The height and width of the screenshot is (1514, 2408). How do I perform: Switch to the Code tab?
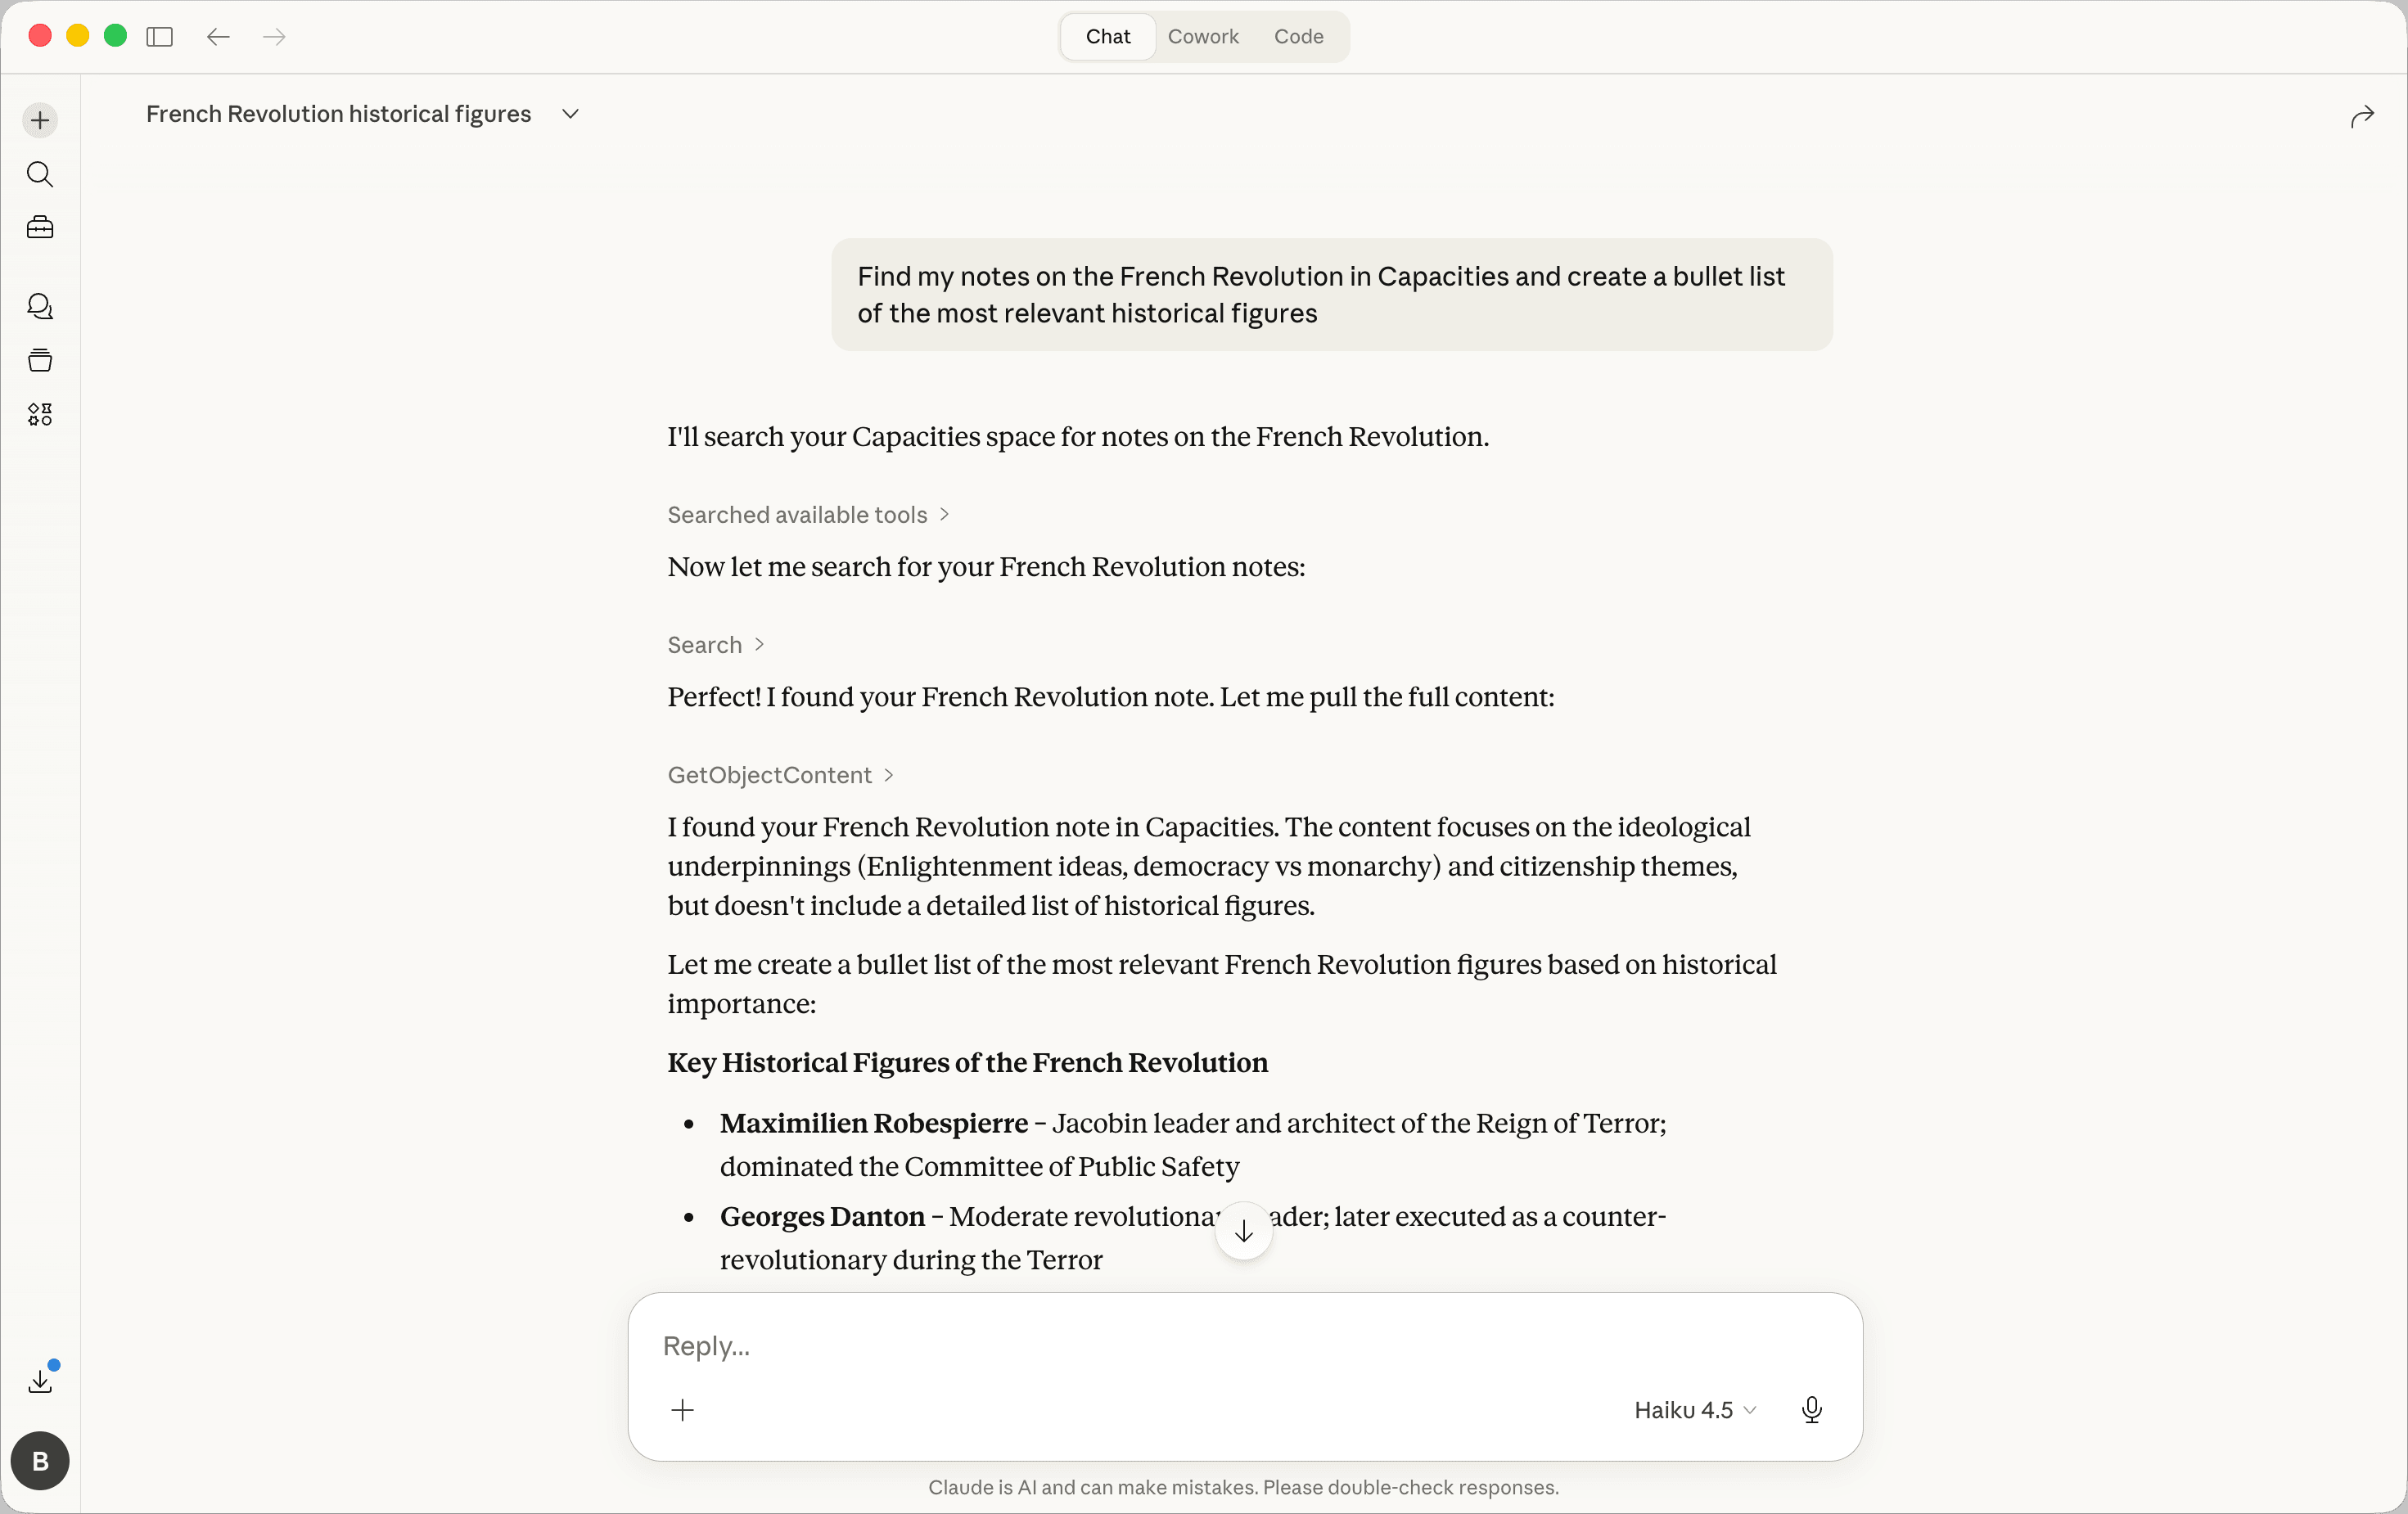click(1298, 37)
